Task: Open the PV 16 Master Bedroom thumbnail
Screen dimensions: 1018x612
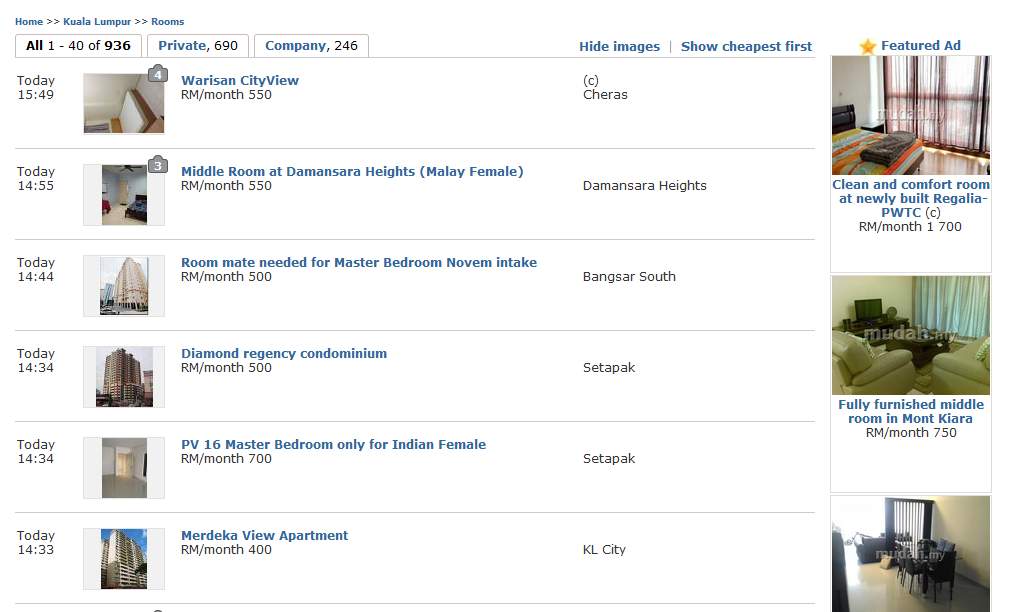Action: (124, 467)
